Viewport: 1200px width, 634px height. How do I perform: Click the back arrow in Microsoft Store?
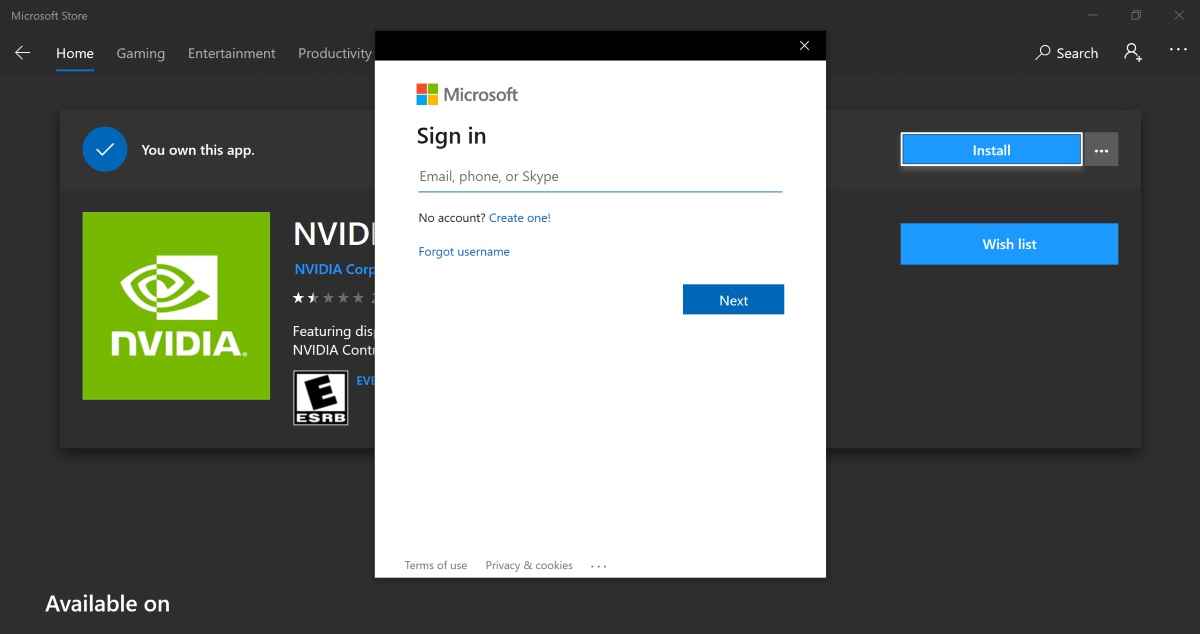[x=22, y=53]
